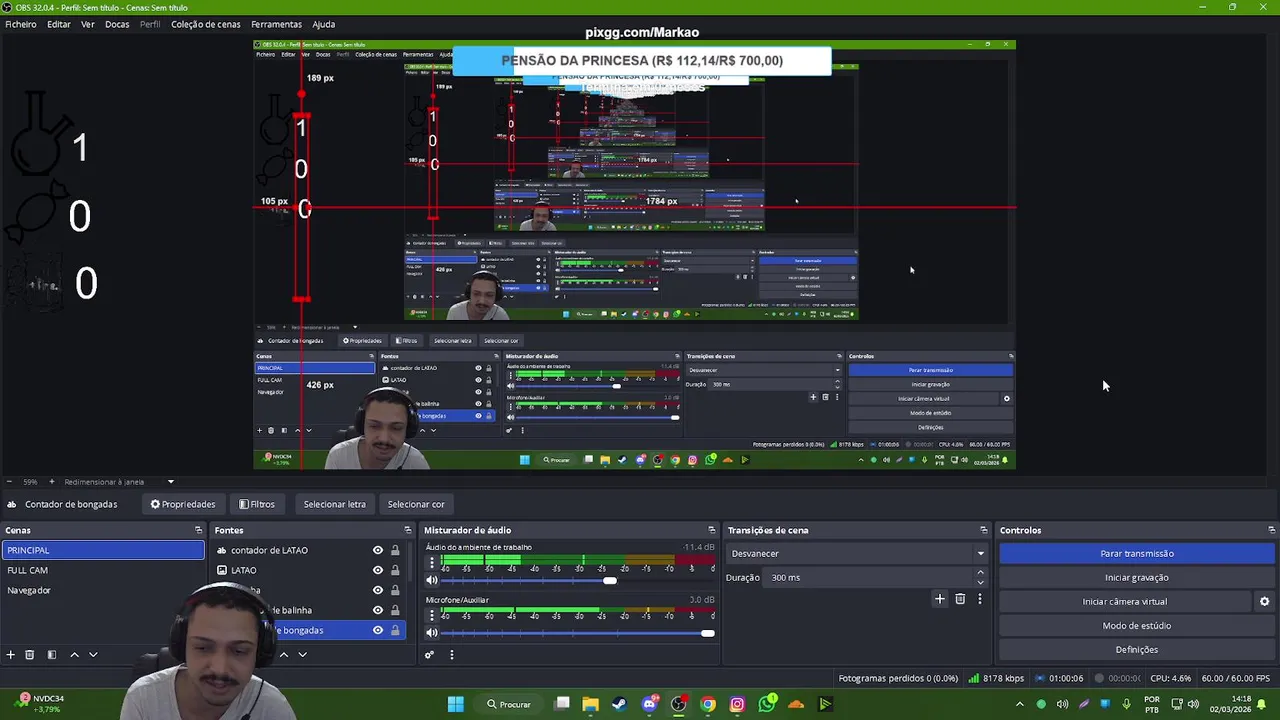Add a new scene transition
This screenshot has height=720, width=1280.
(x=939, y=599)
